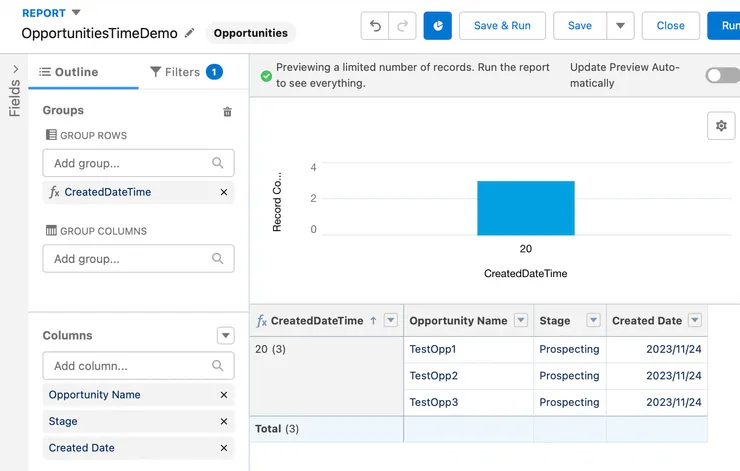Enable Update Preview Automatically toggle
The image size is (740, 471).
(721, 75)
